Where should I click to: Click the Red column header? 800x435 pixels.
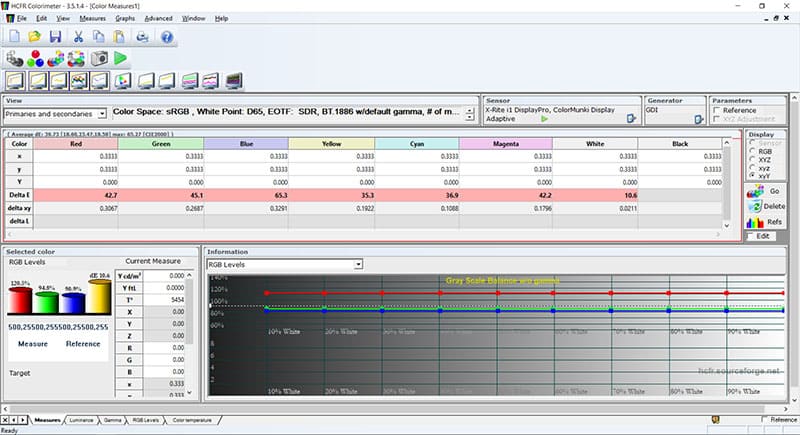coord(76,144)
